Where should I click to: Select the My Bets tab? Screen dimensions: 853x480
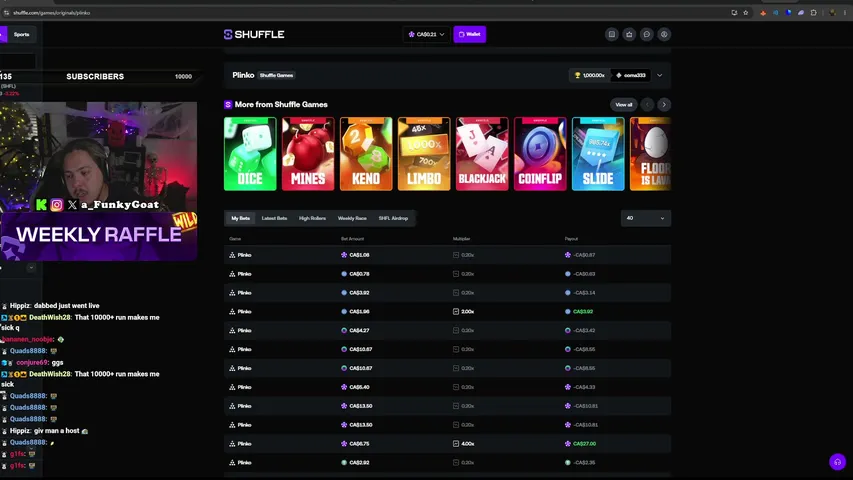[240, 218]
